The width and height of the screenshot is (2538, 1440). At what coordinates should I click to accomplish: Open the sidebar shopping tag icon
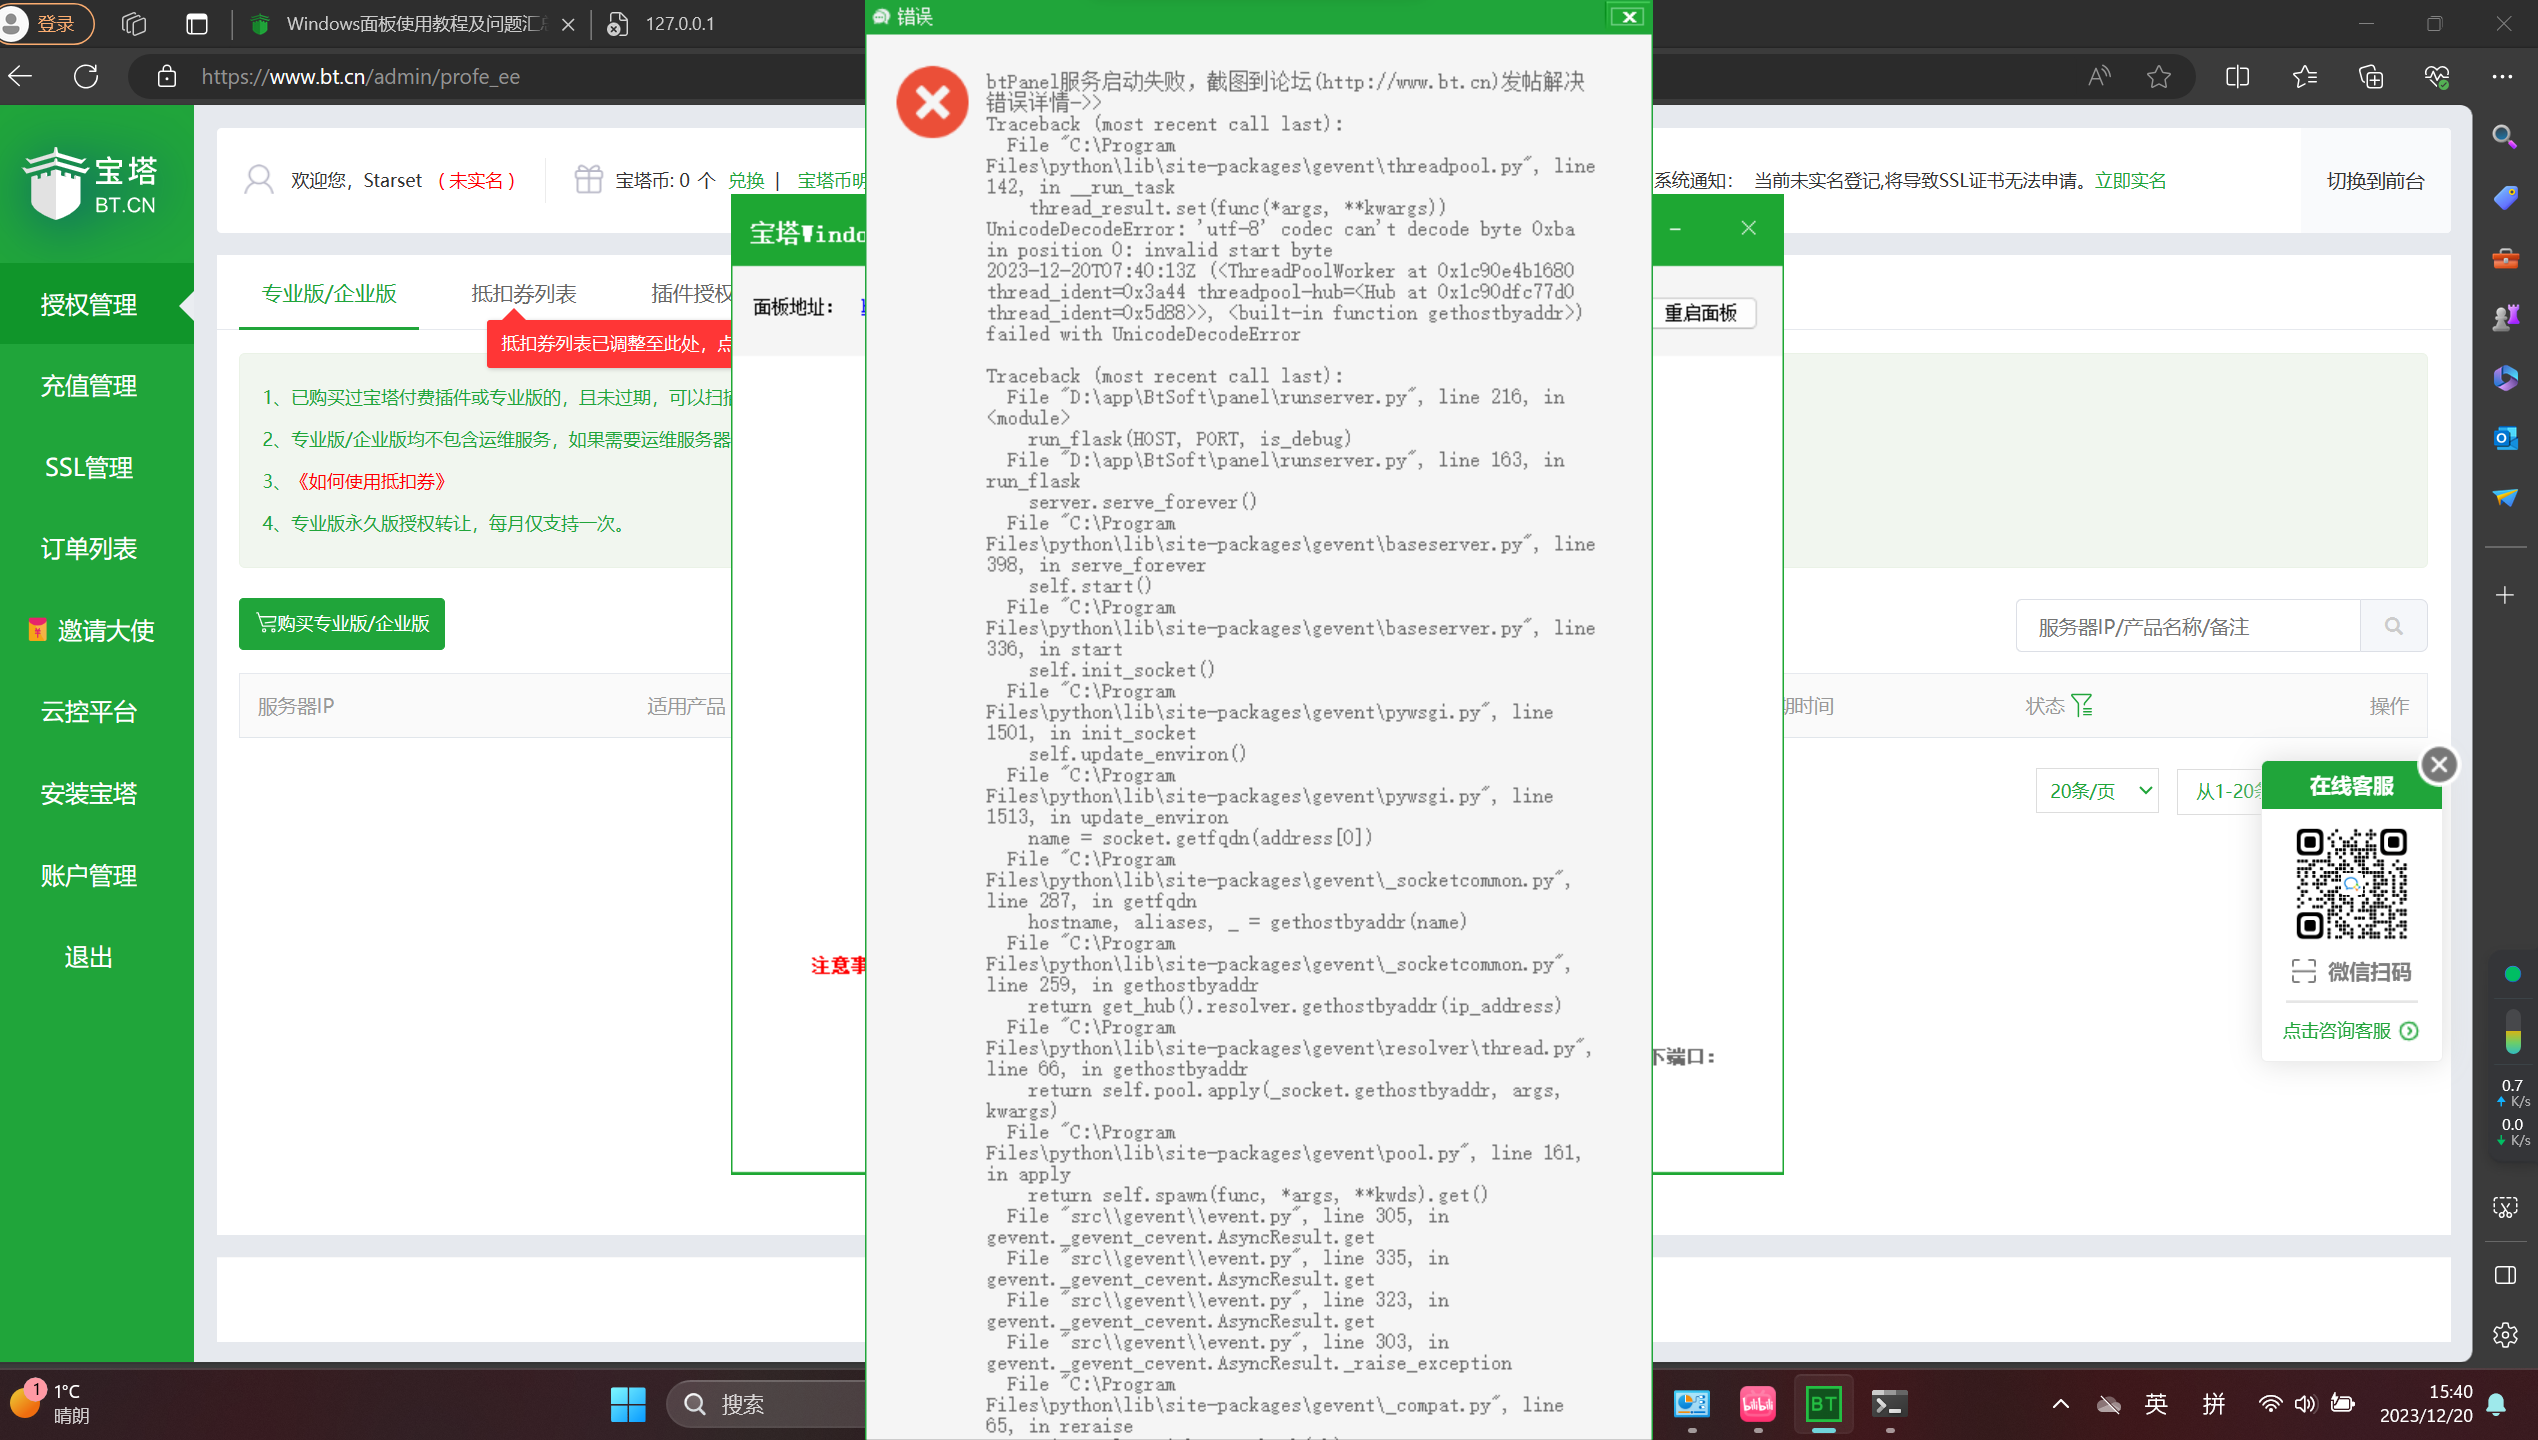tap(2505, 198)
